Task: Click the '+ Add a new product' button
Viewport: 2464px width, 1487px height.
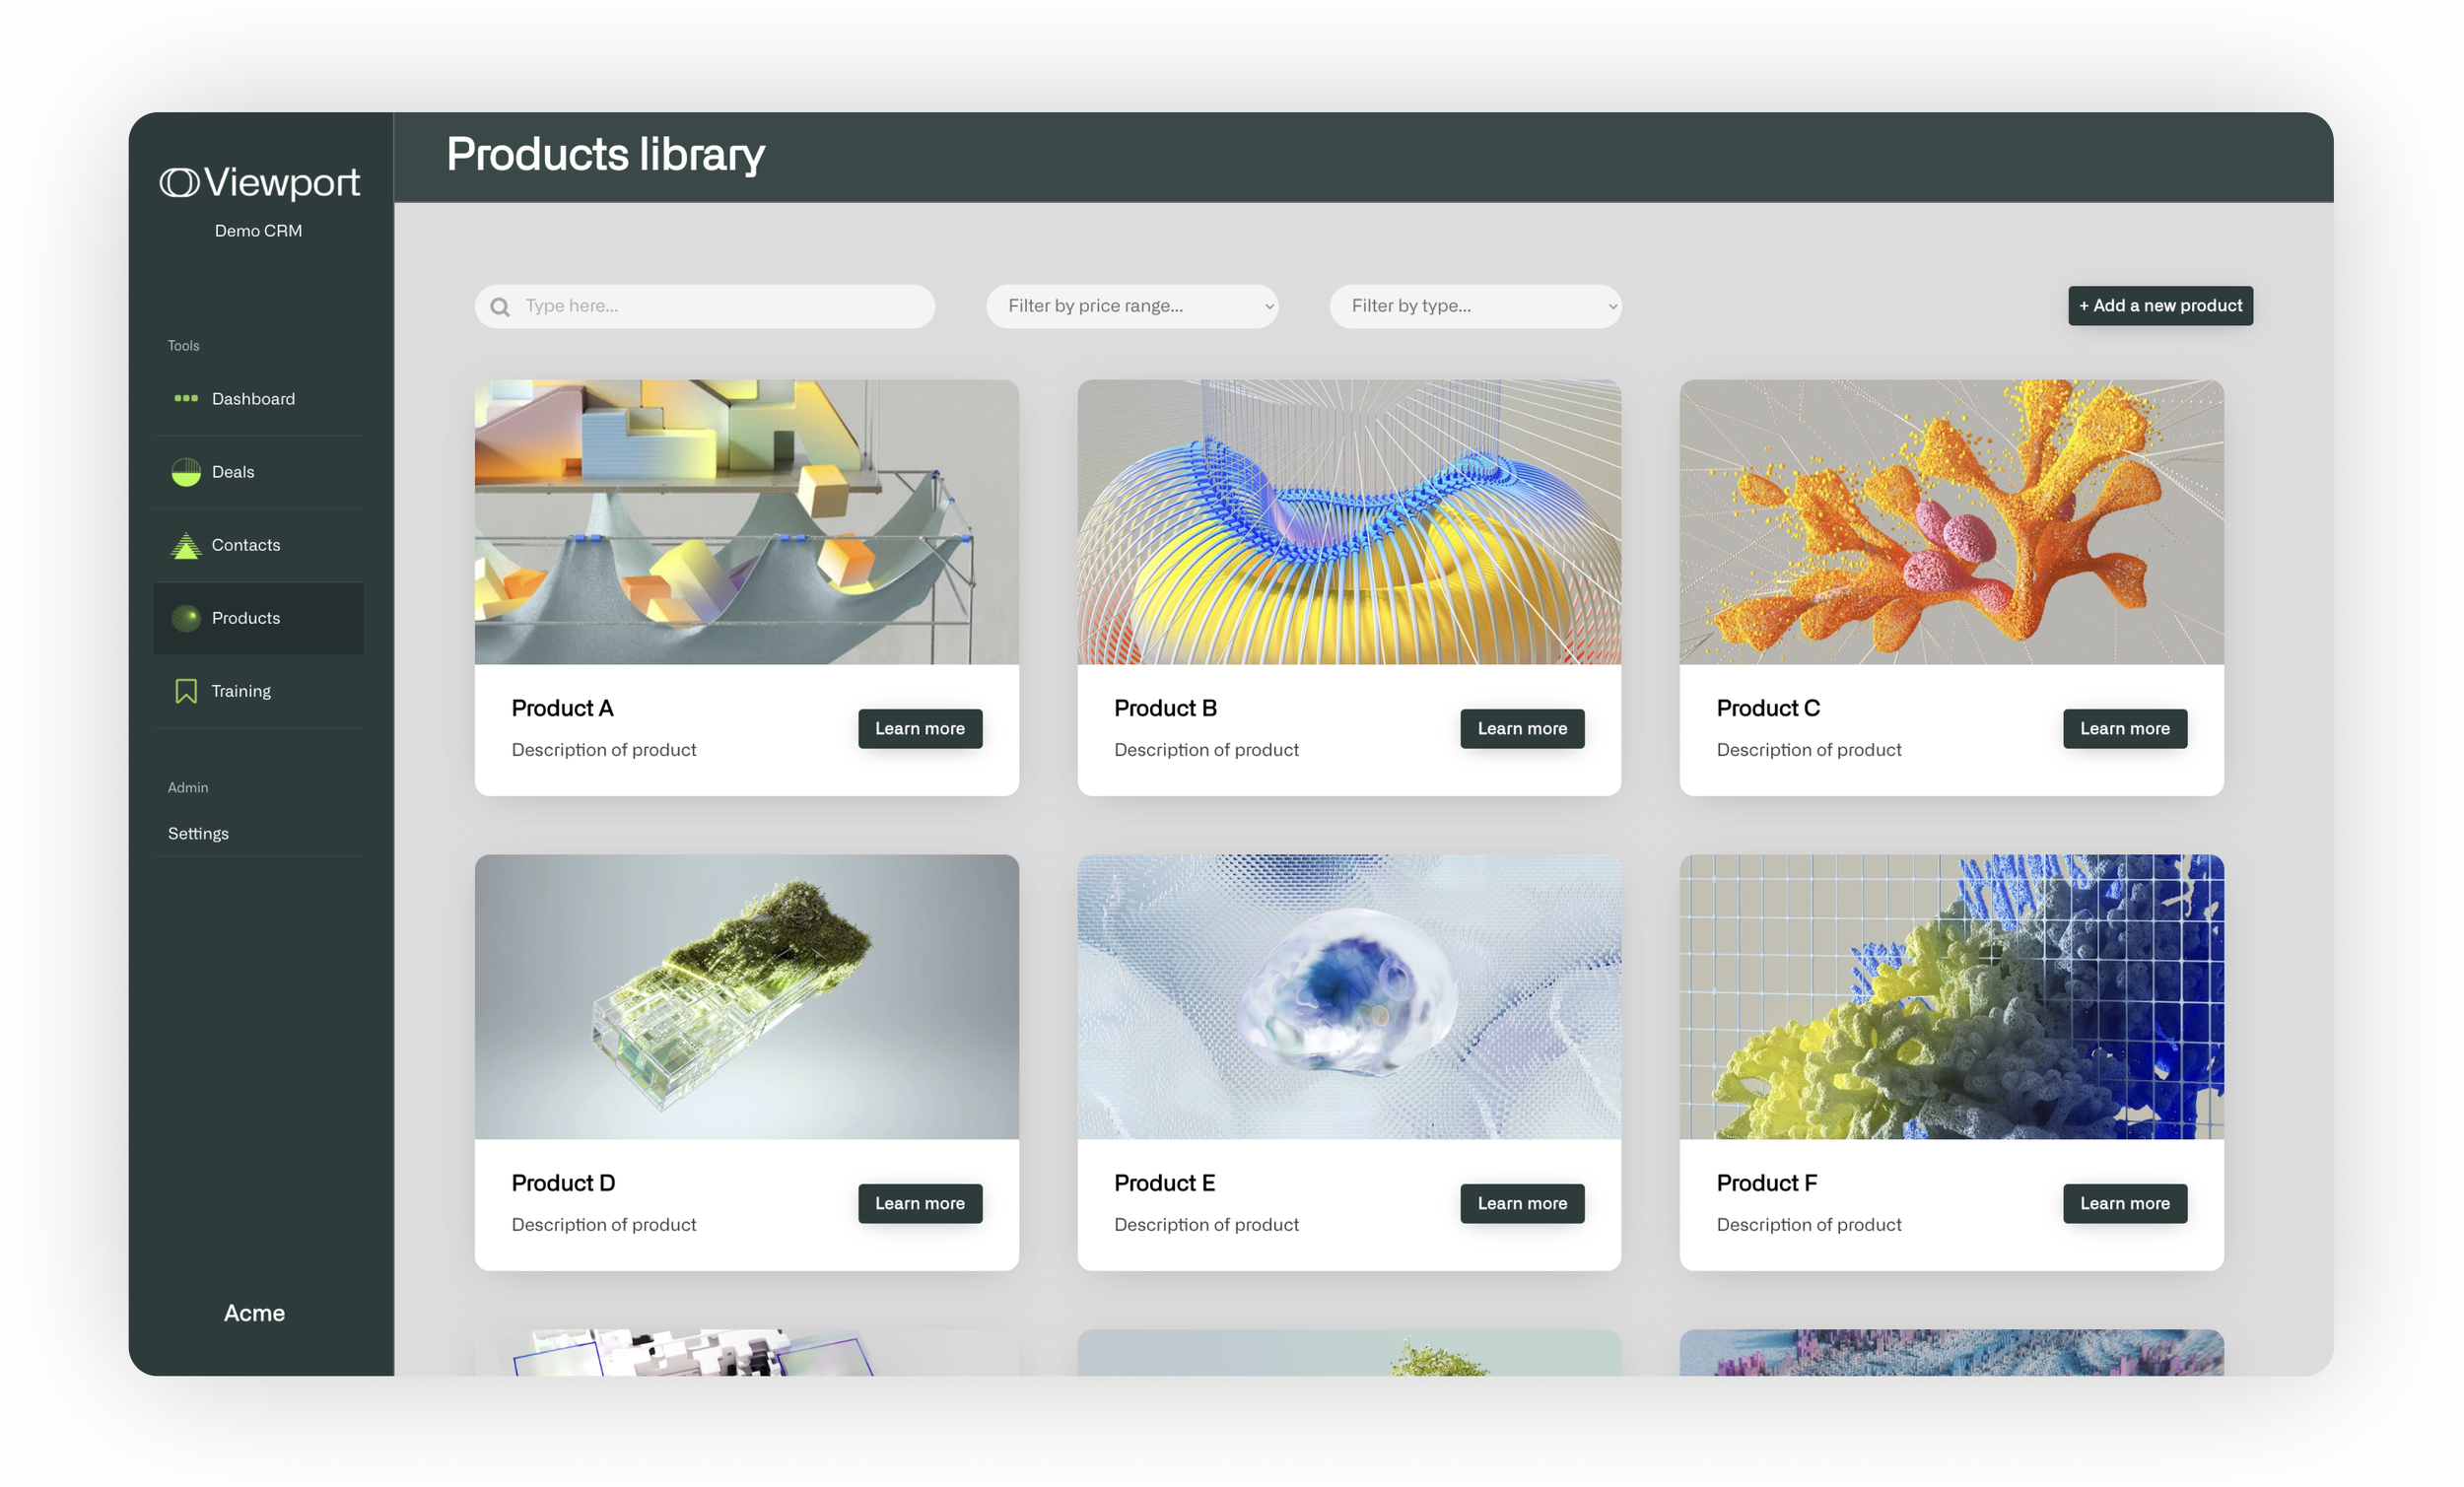Action: (2159, 305)
